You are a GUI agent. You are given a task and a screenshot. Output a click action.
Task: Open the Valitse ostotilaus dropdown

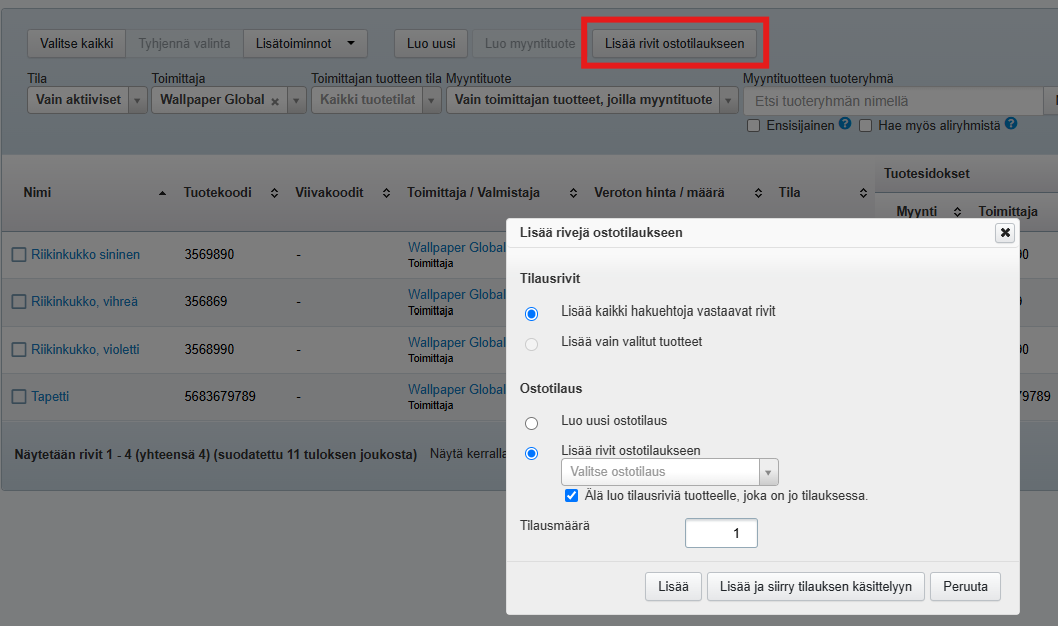669,472
